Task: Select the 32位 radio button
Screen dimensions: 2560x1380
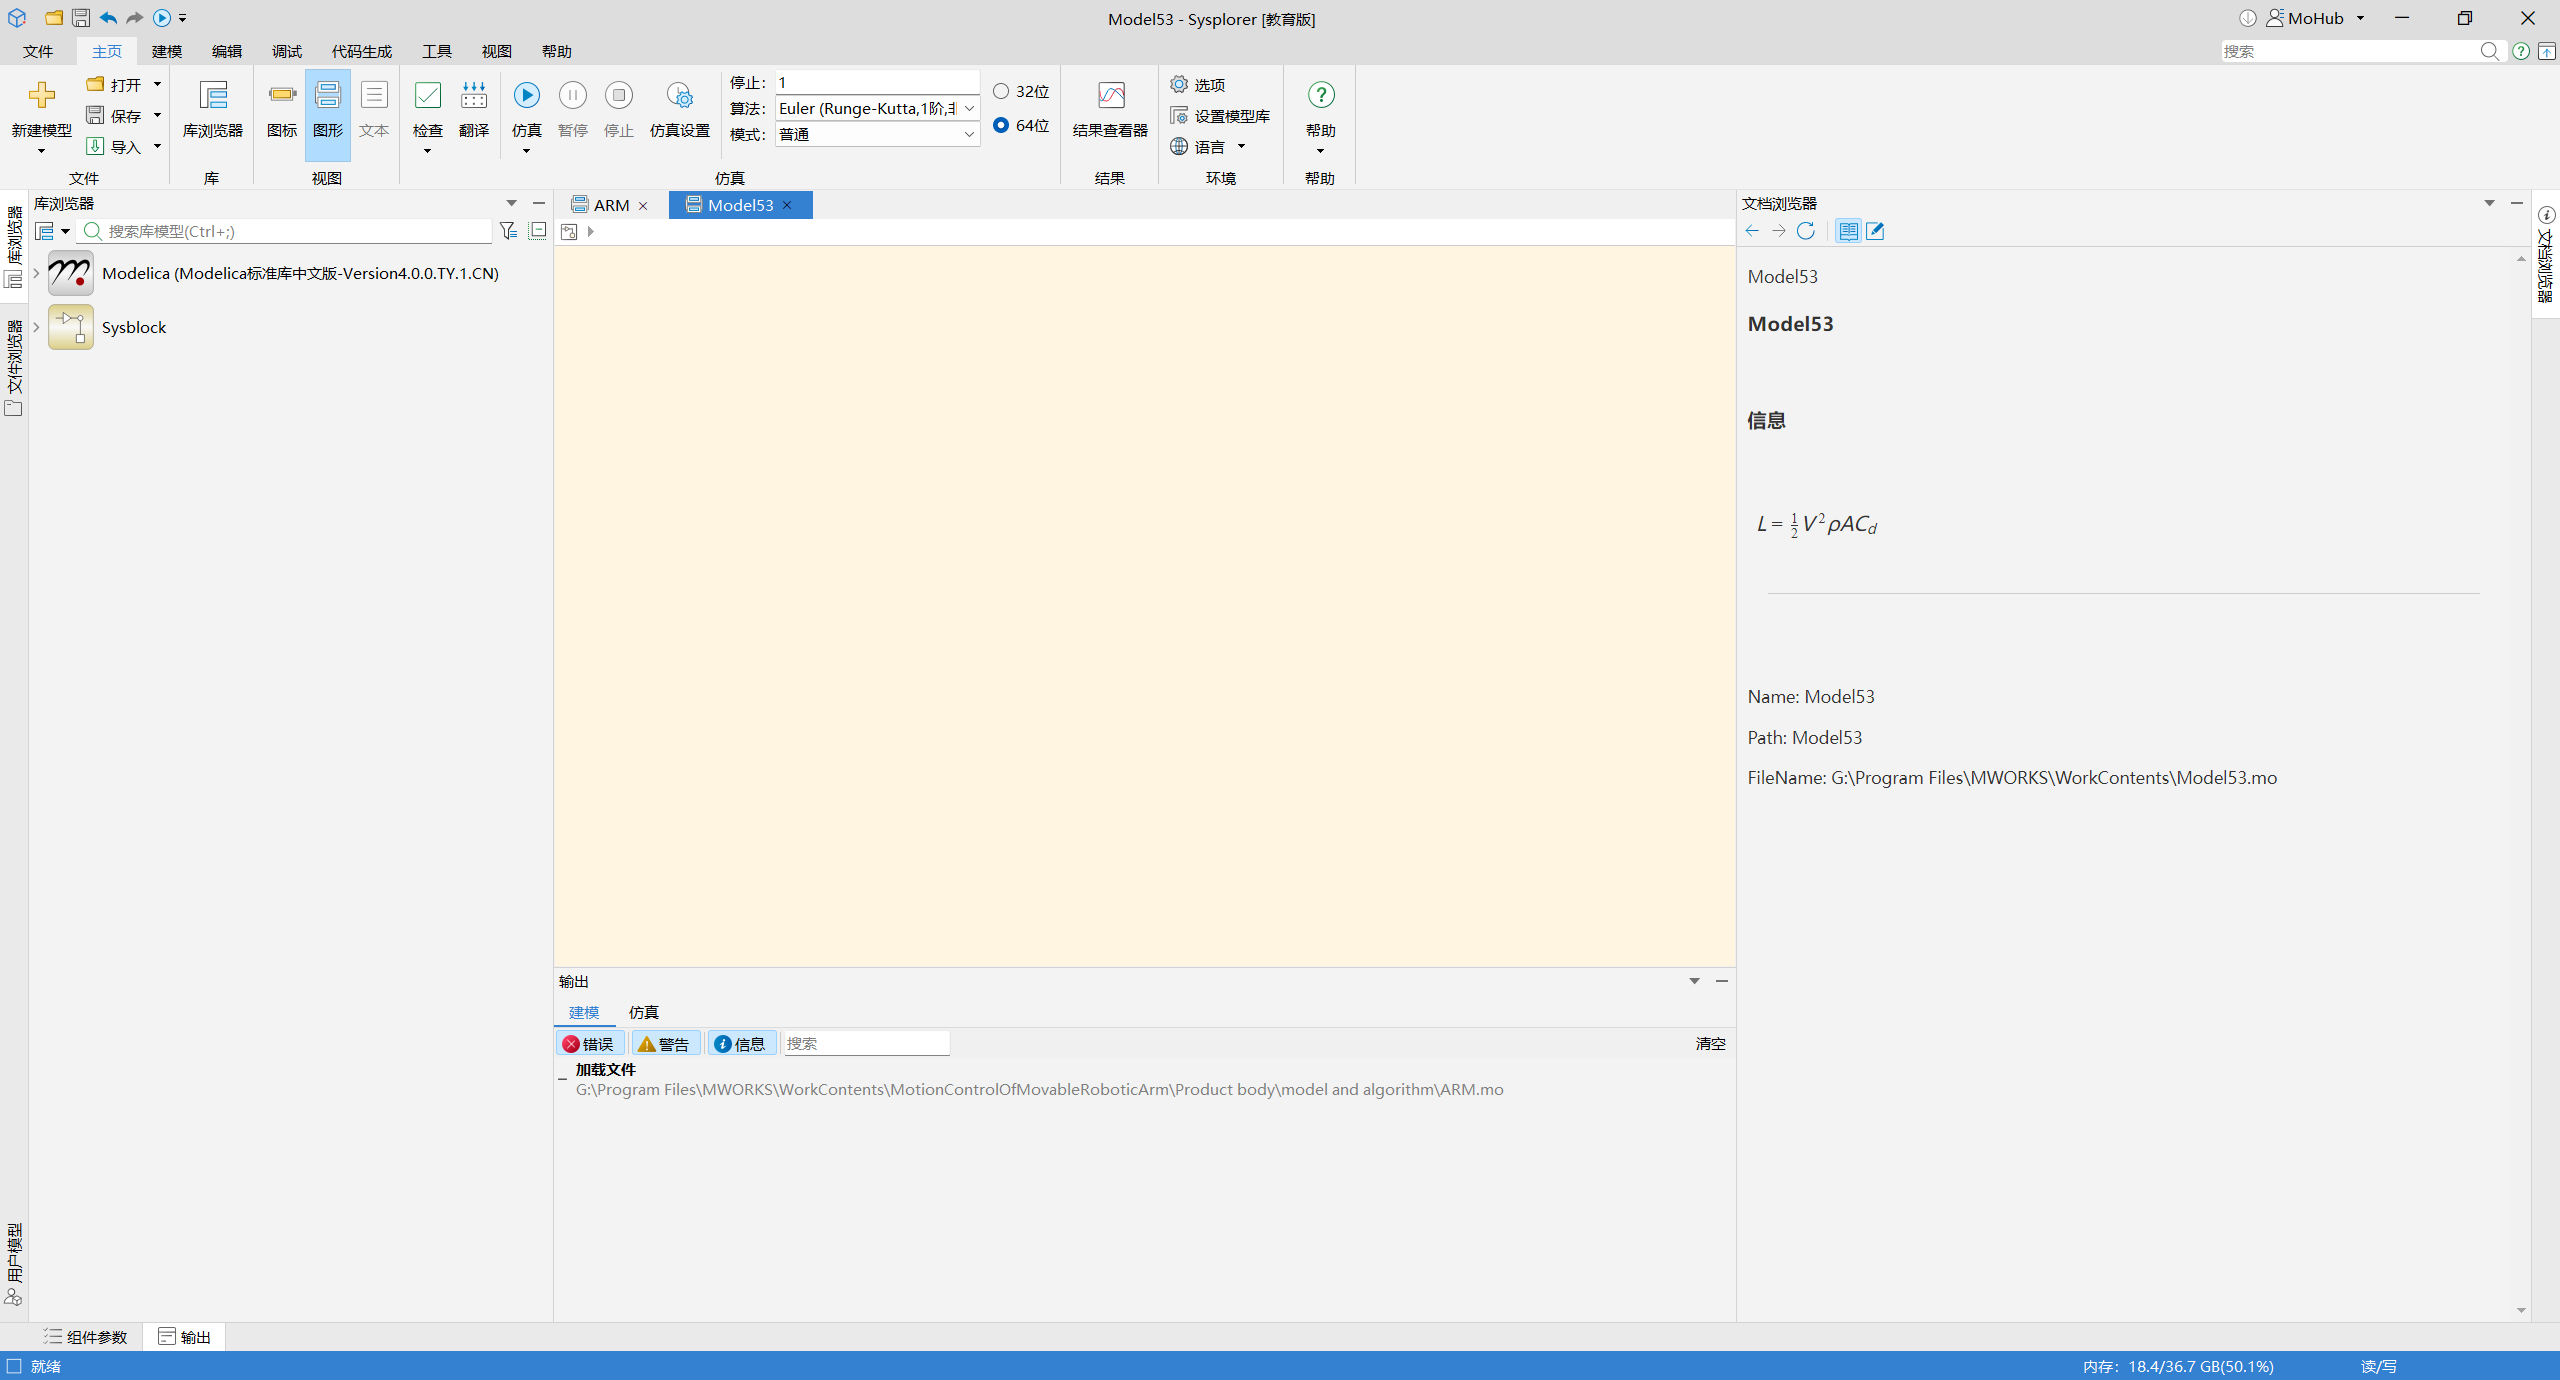Action: click(1001, 91)
